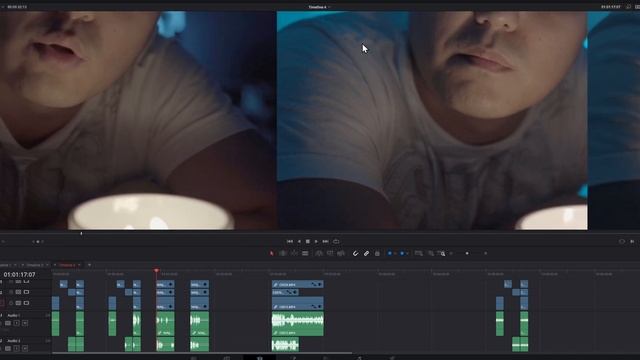Jump to the last frame of timeline
Viewport: 640px width, 360px height.
tap(325, 242)
